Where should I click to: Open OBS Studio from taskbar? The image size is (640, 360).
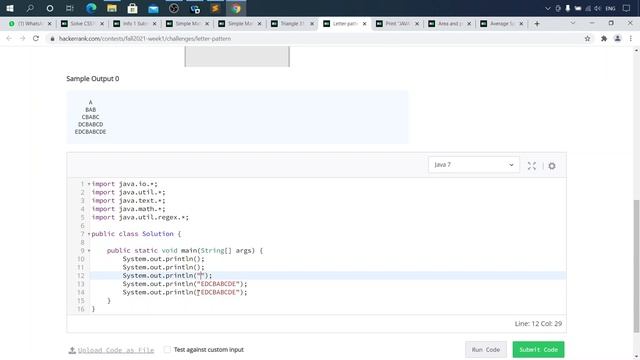pos(174,8)
